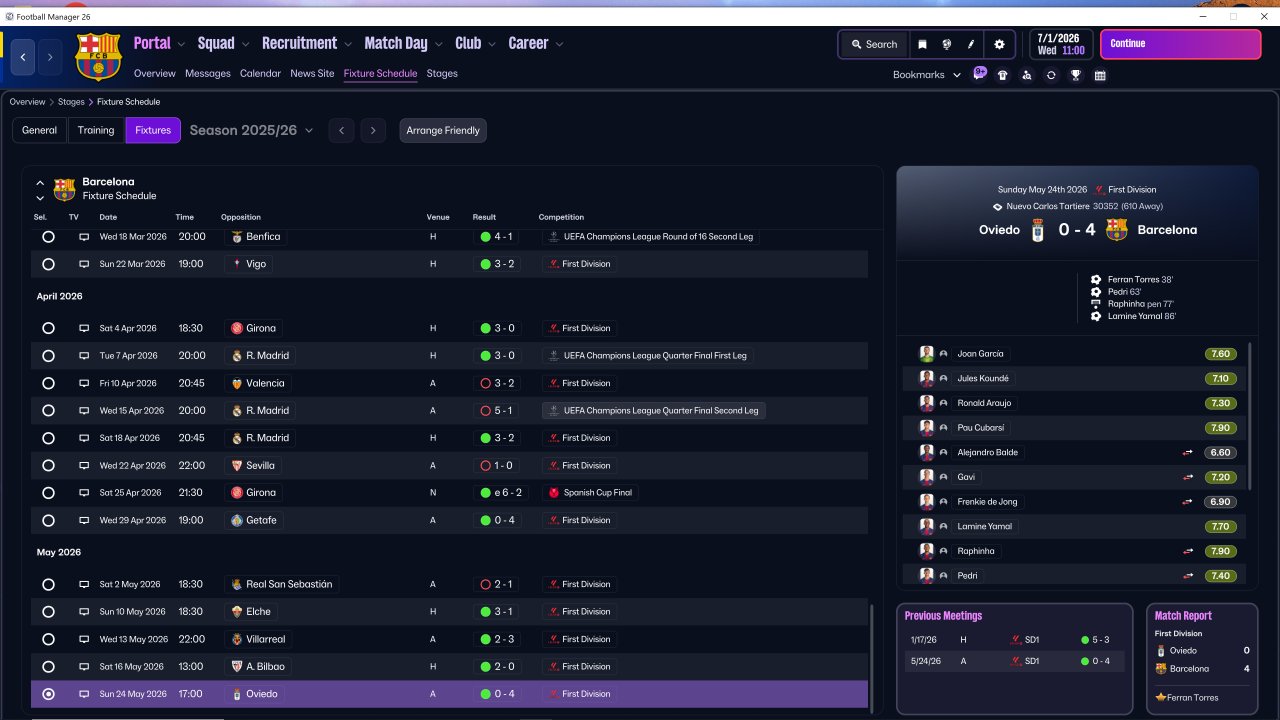The height and width of the screenshot is (720, 1280).
Task: Click the substitution arrows icon next to Raphinha
Action: (1188, 551)
